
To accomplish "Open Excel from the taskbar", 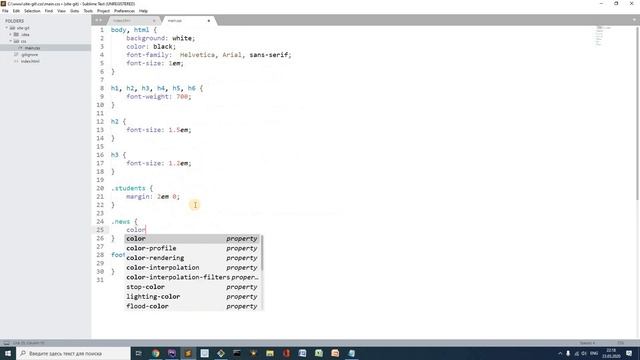I will coord(319,353).
